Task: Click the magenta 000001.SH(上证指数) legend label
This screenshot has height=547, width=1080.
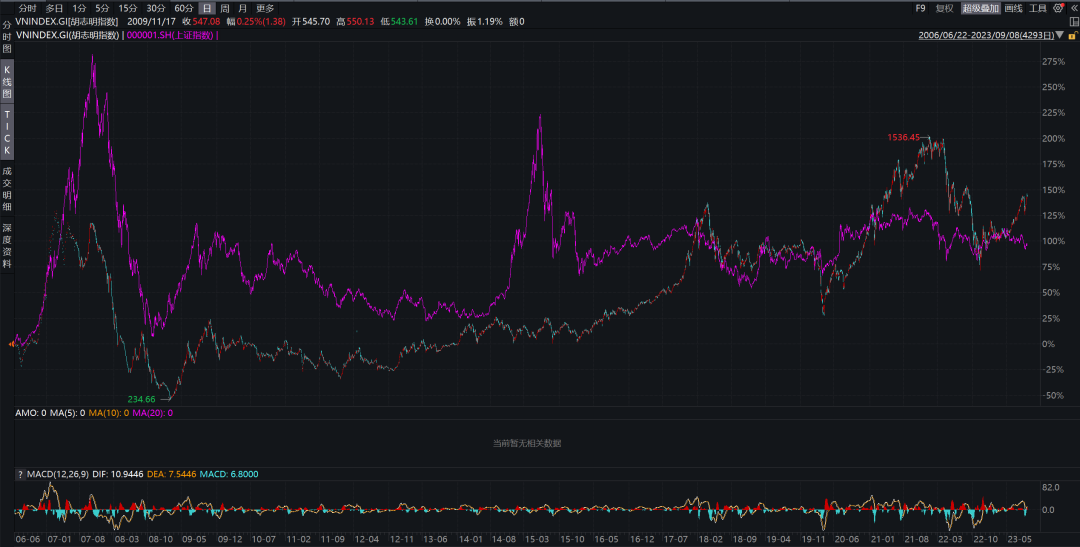Action: point(170,34)
